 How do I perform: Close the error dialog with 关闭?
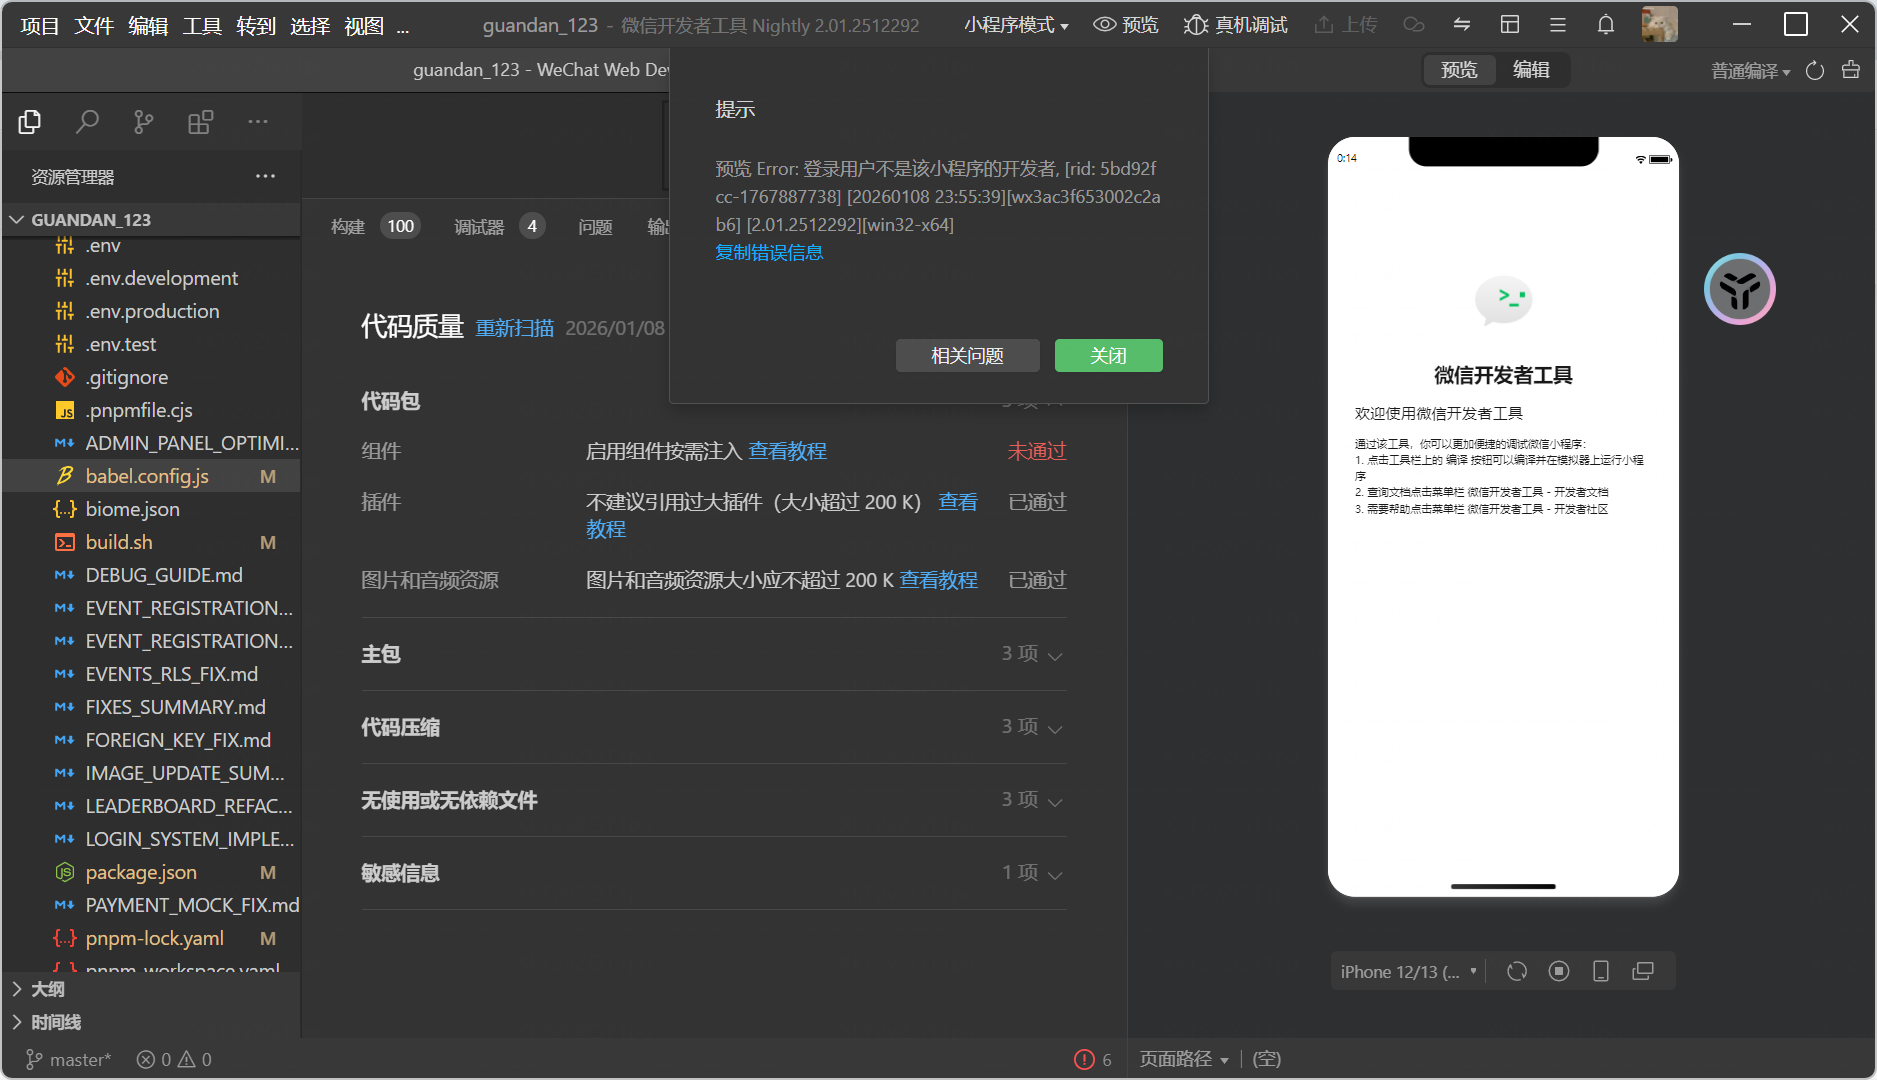coord(1108,356)
